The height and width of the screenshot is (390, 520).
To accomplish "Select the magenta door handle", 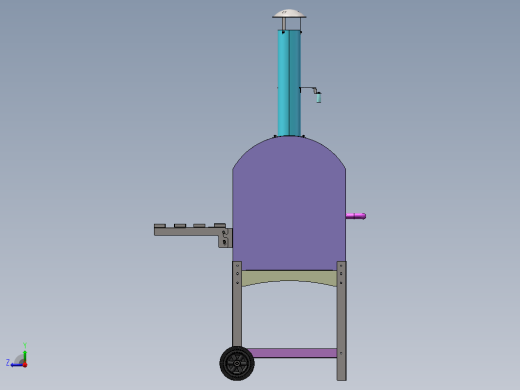I will tap(356, 216).
